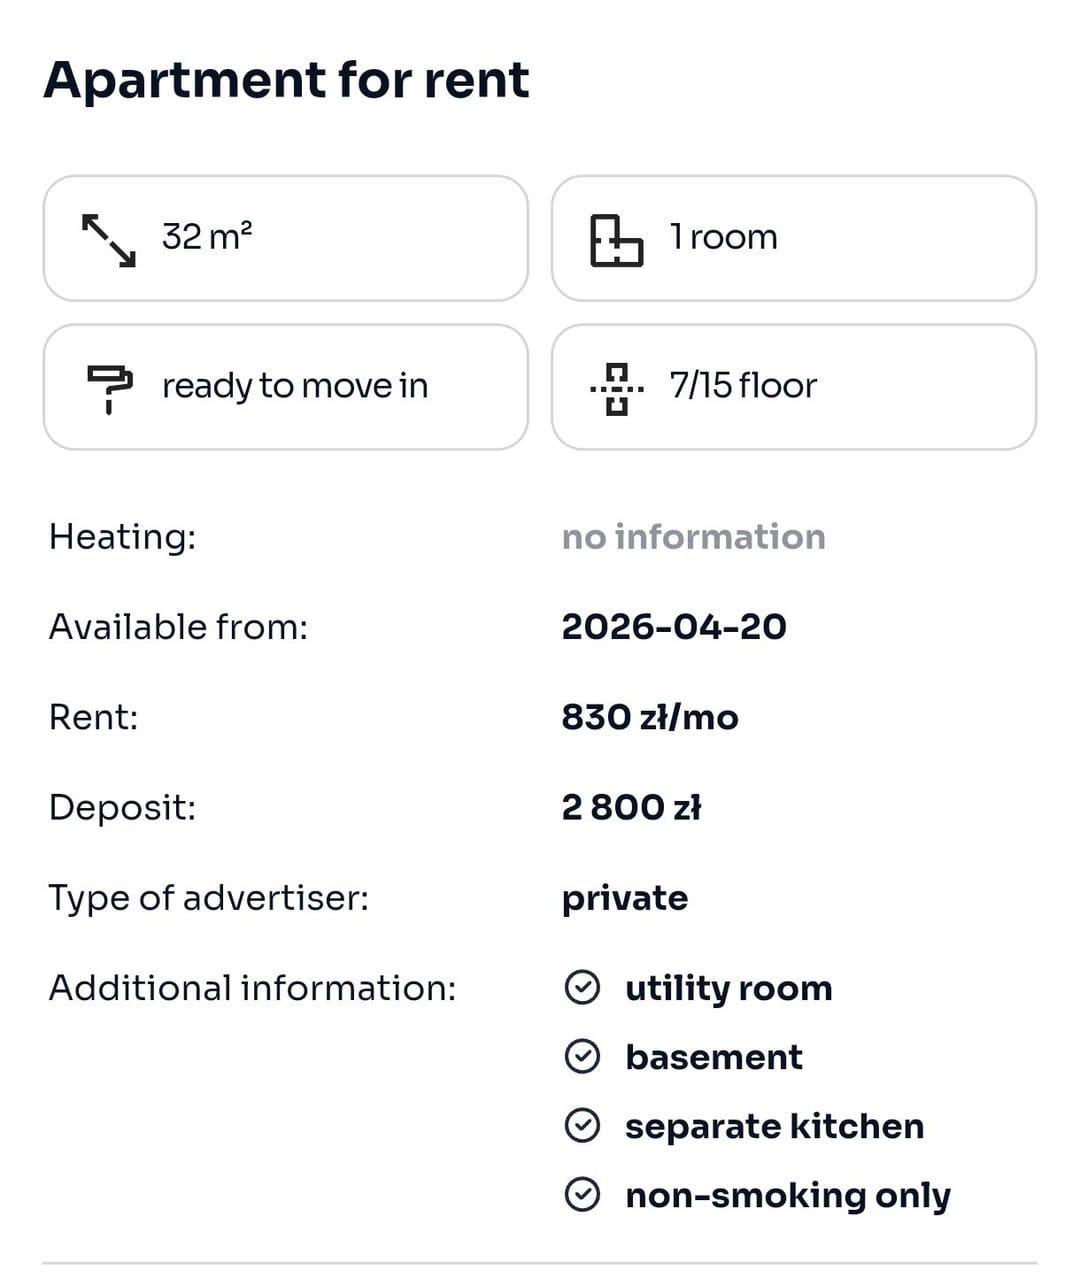Image resolution: width=1080 pixels, height=1286 pixels.
Task: Click the building floor level icon
Action: pyautogui.click(x=617, y=387)
